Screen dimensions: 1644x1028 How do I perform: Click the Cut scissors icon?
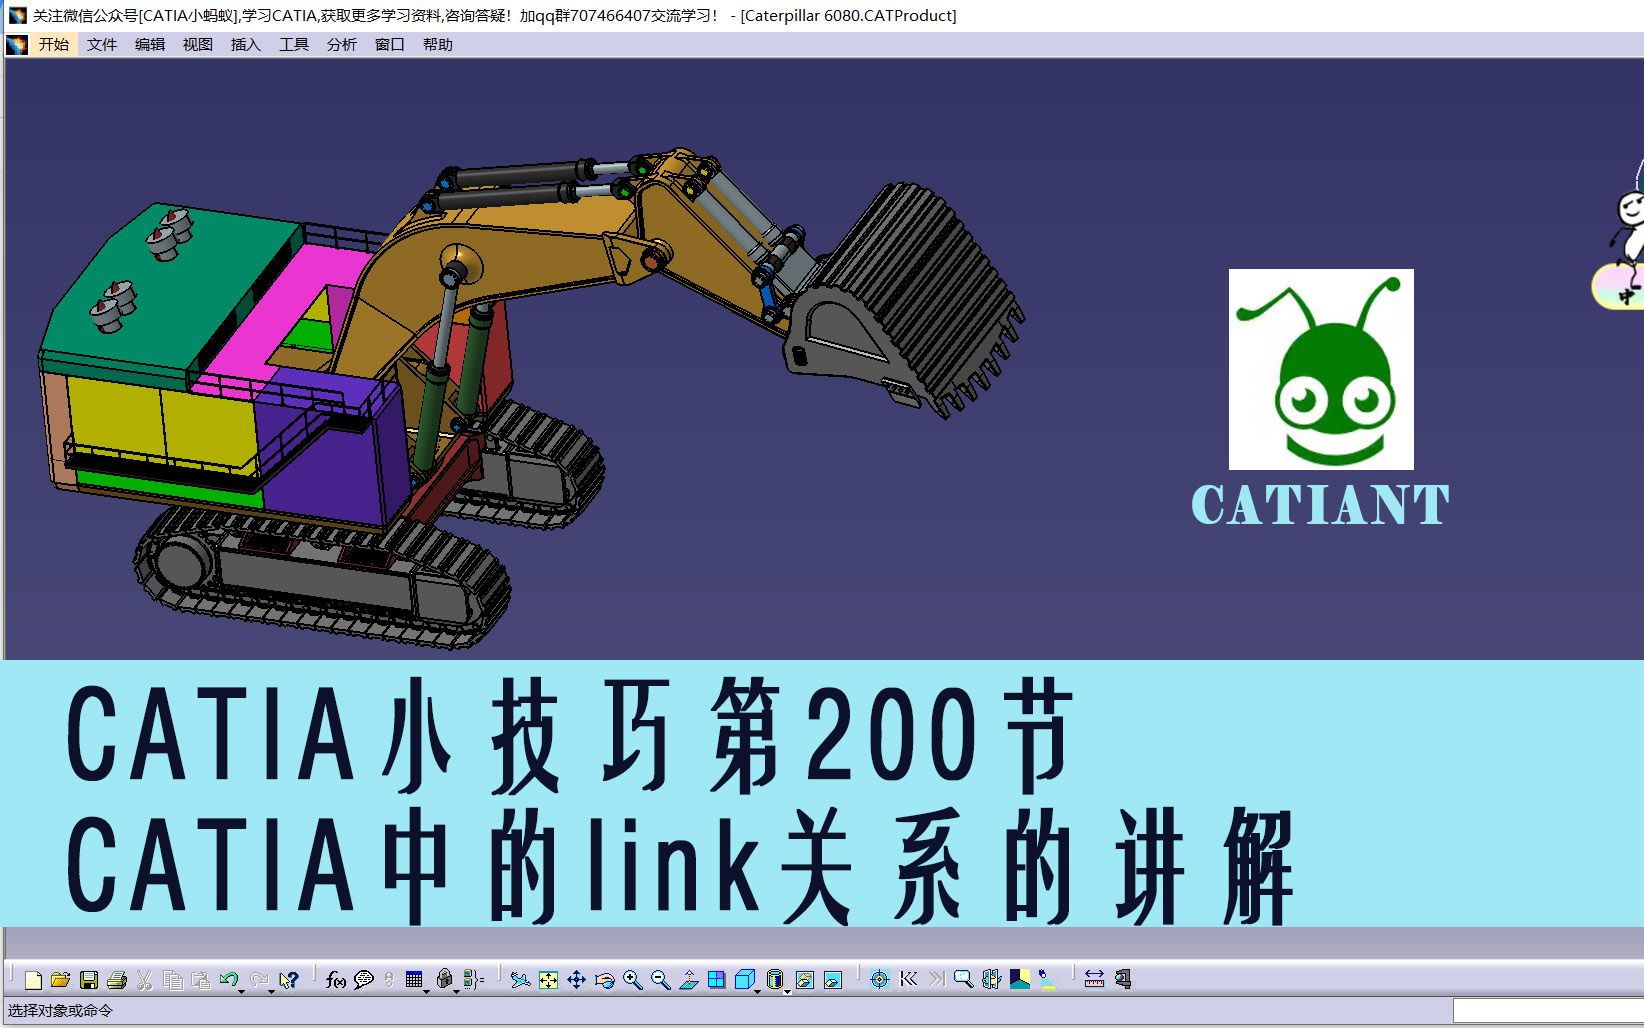145,980
